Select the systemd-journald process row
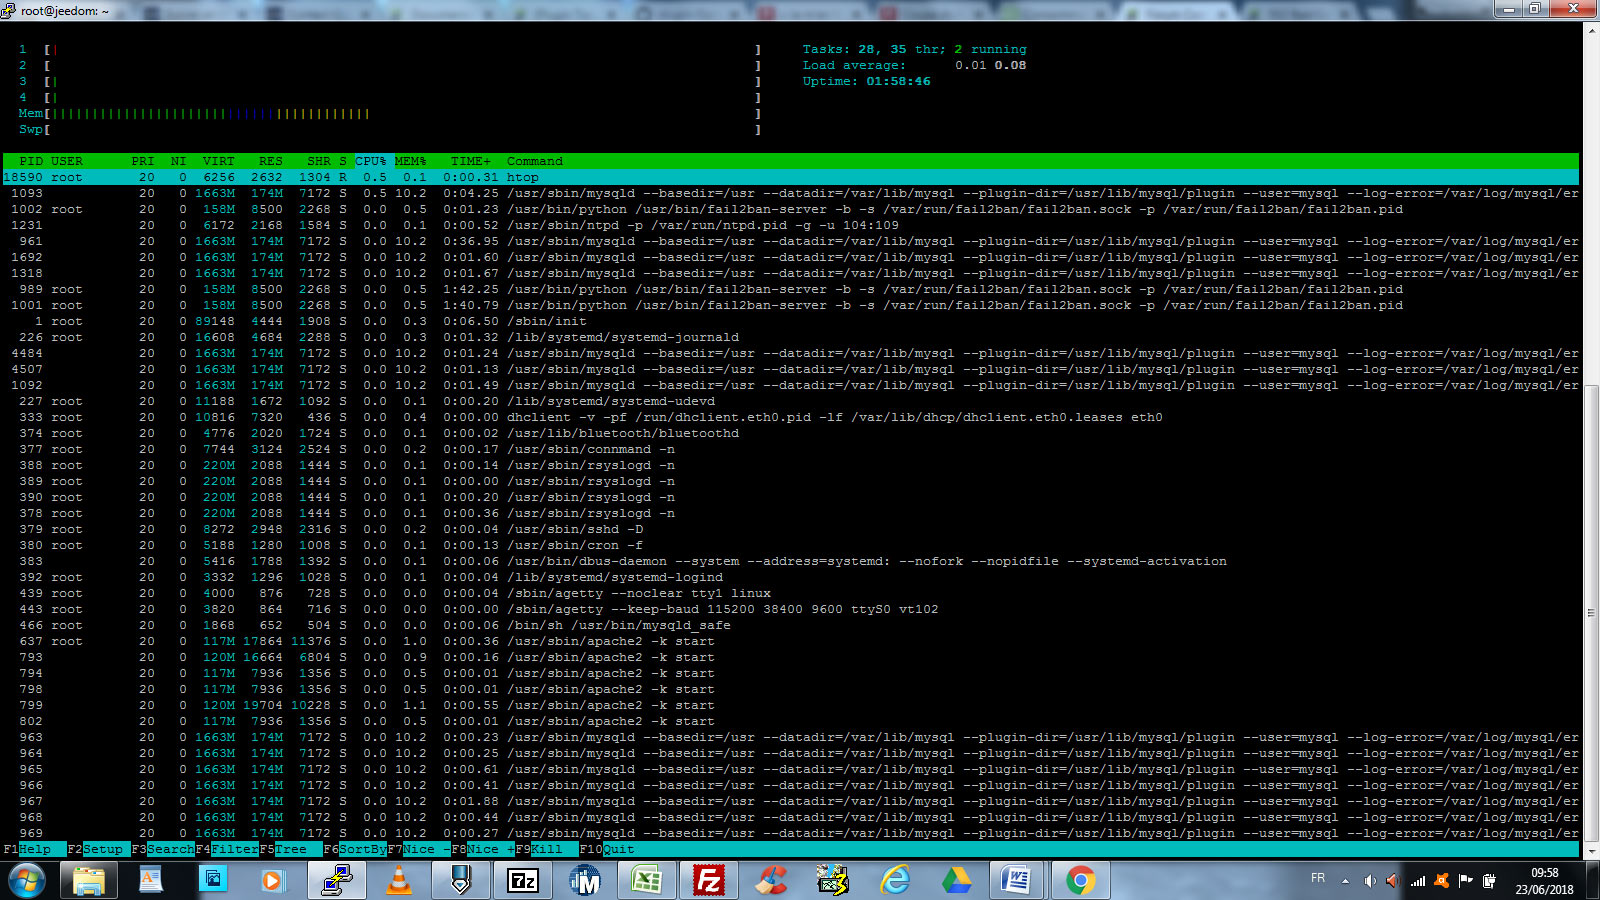This screenshot has height=900, width=1600. point(791,337)
